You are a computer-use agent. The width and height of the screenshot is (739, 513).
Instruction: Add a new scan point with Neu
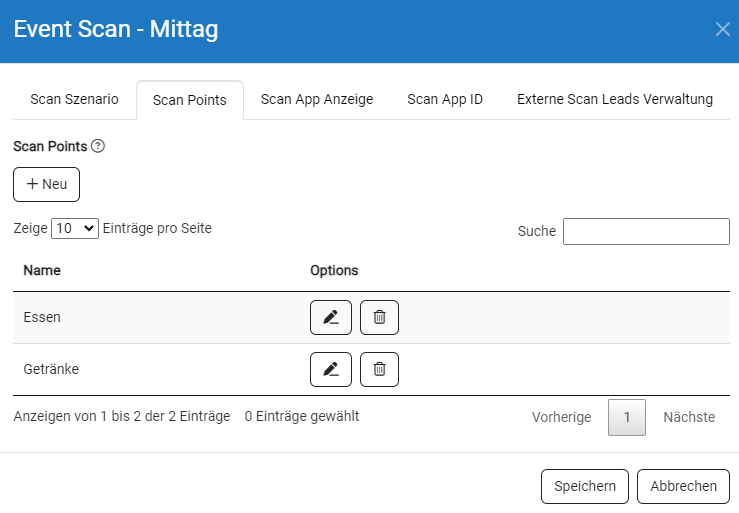pos(46,184)
